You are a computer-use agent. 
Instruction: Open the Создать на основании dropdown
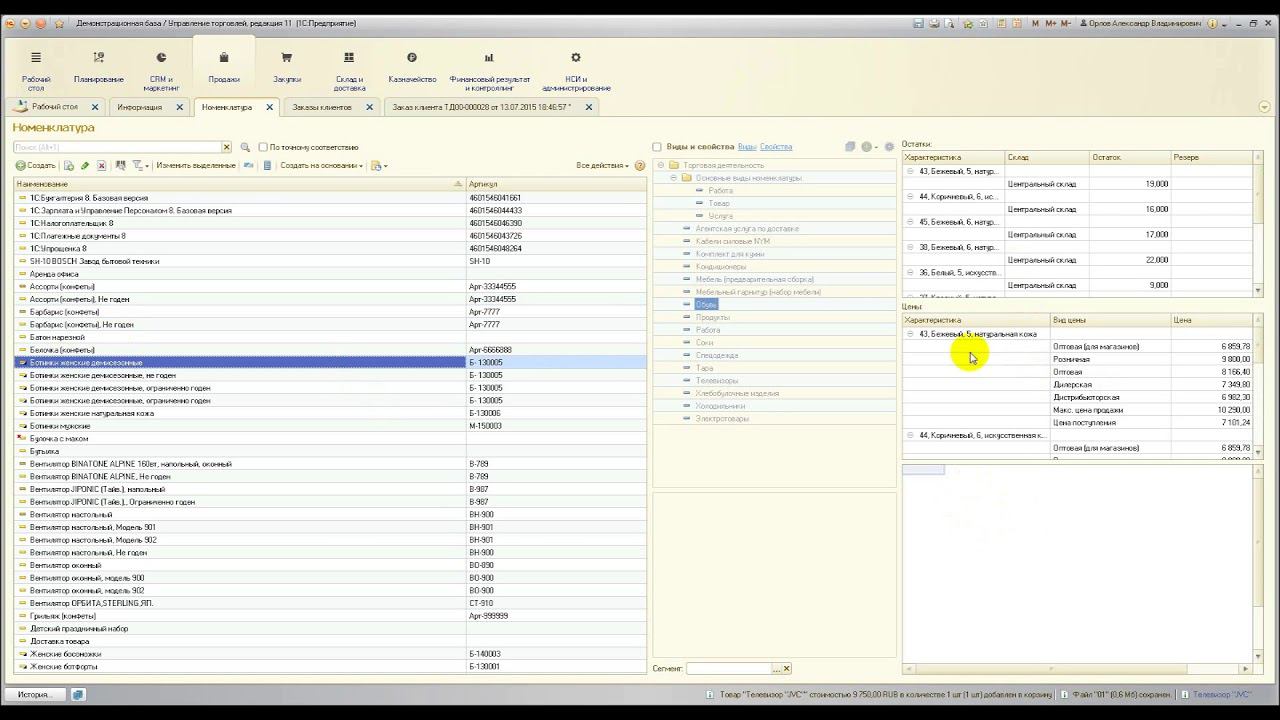(320, 166)
